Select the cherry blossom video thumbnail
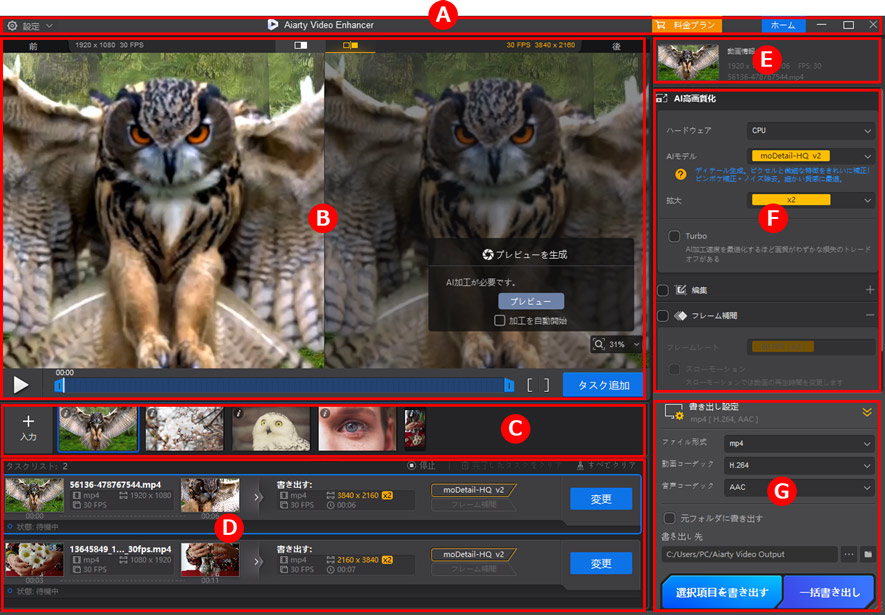This screenshot has width=885, height=615. click(185, 429)
